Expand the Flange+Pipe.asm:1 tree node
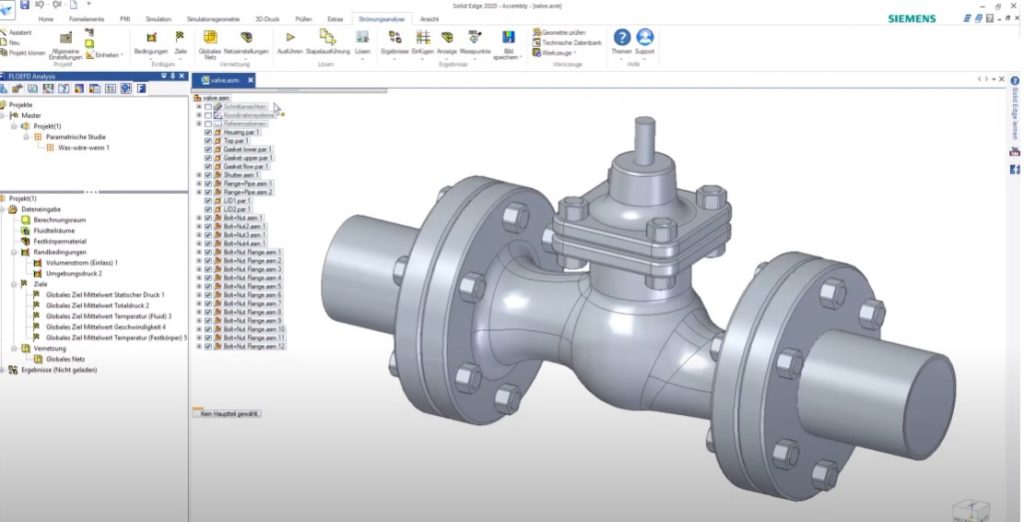 [x=199, y=184]
